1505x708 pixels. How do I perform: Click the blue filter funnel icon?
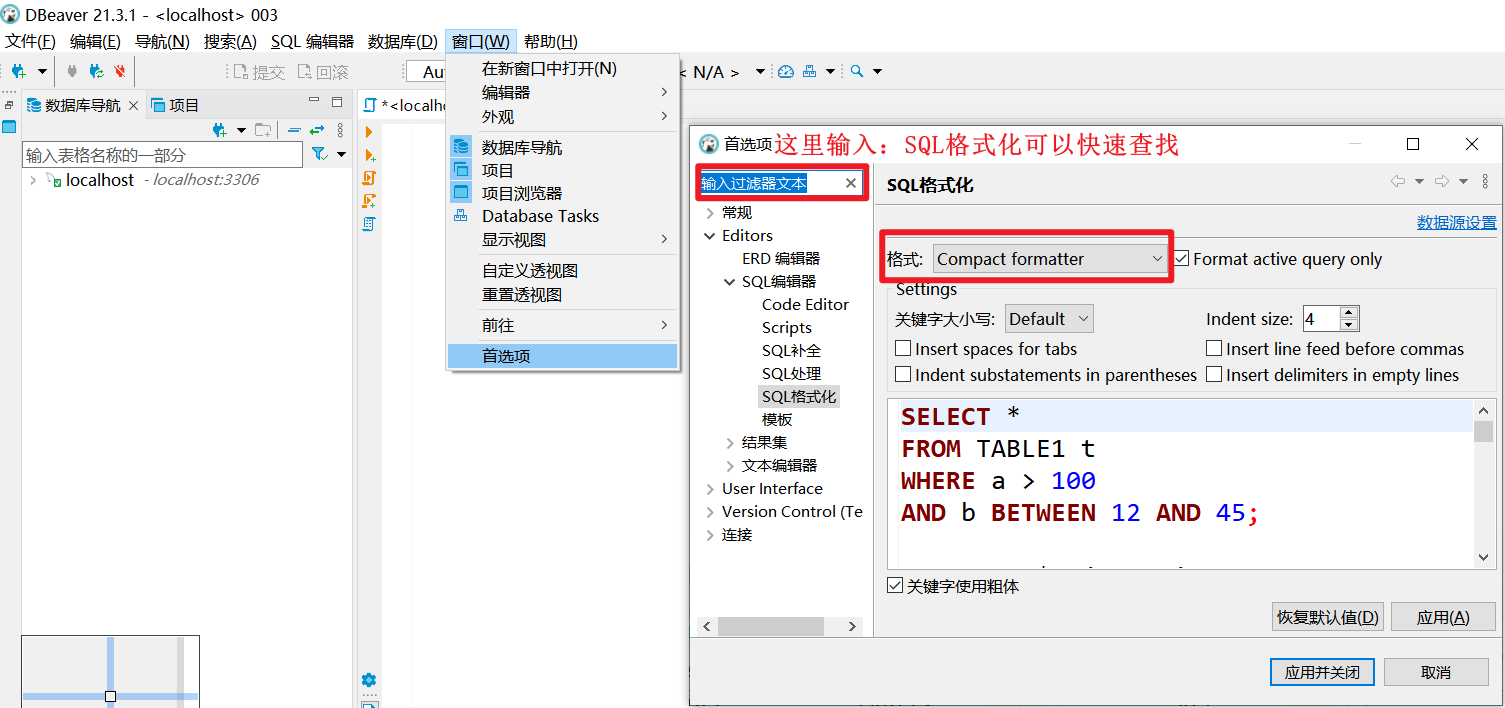pyautogui.click(x=319, y=154)
